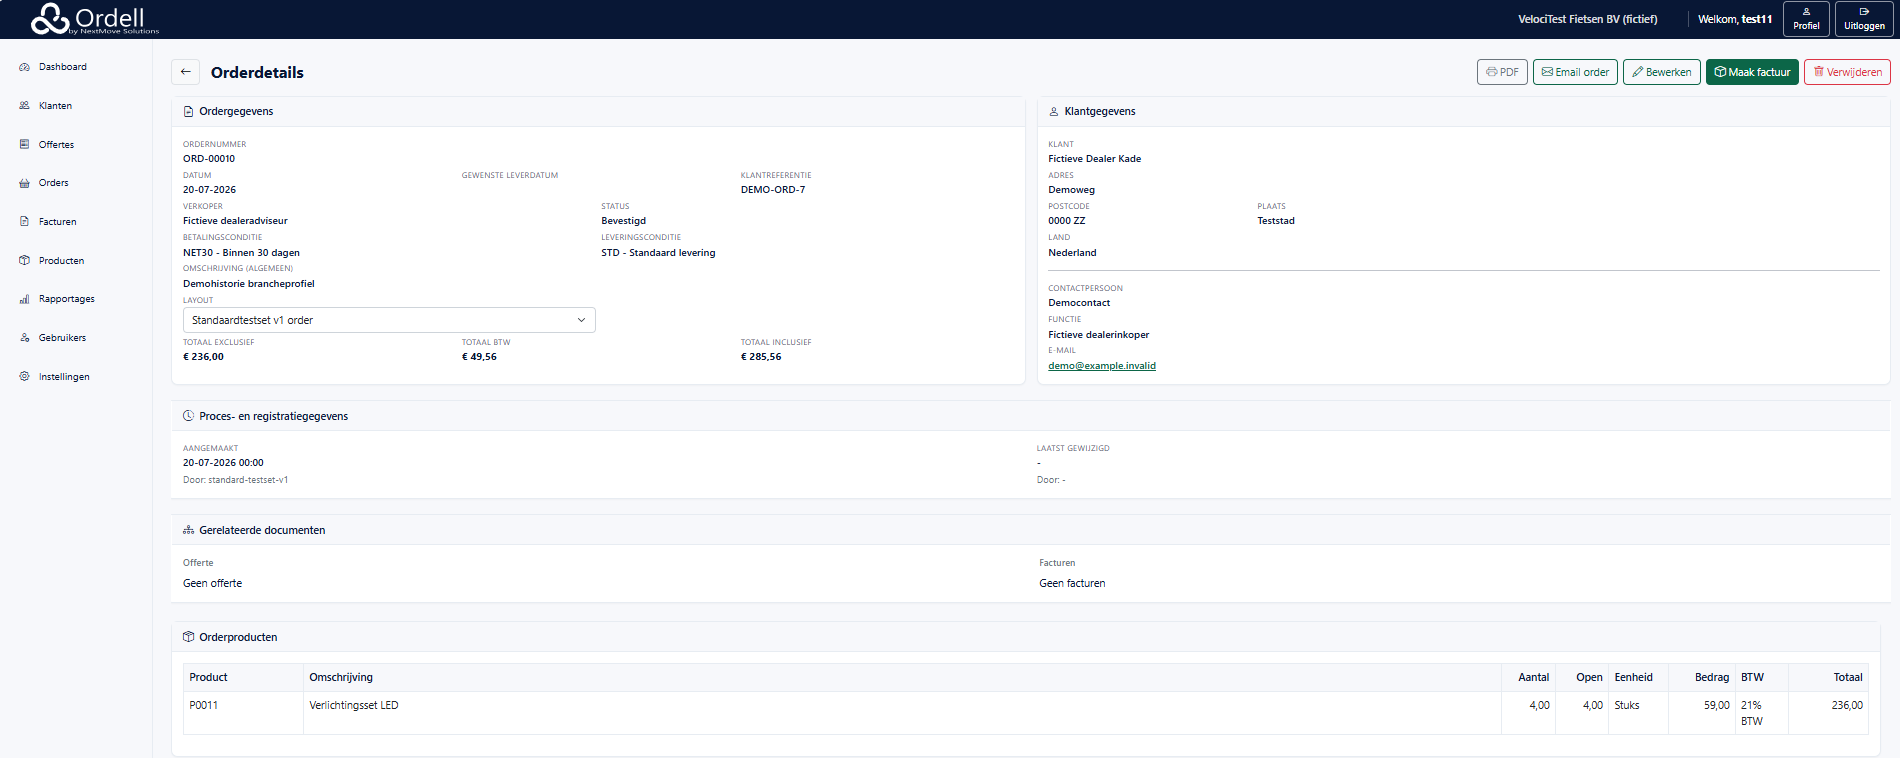The height and width of the screenshot is (758, 1900).
Task: Click the Verwijderen delete button
Action: click(1847, 72)
